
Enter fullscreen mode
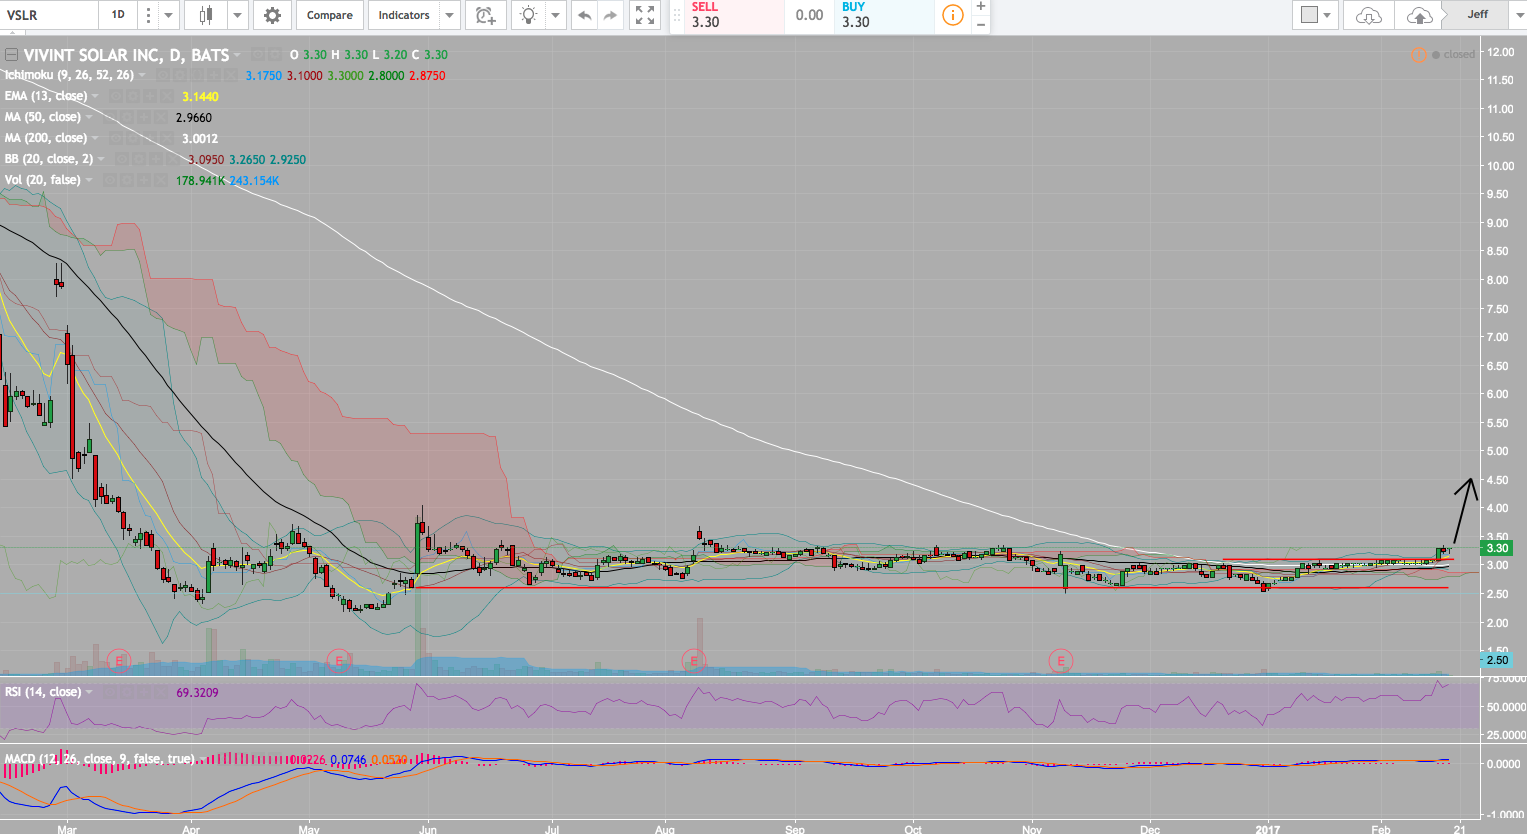(x=645, y=15)
